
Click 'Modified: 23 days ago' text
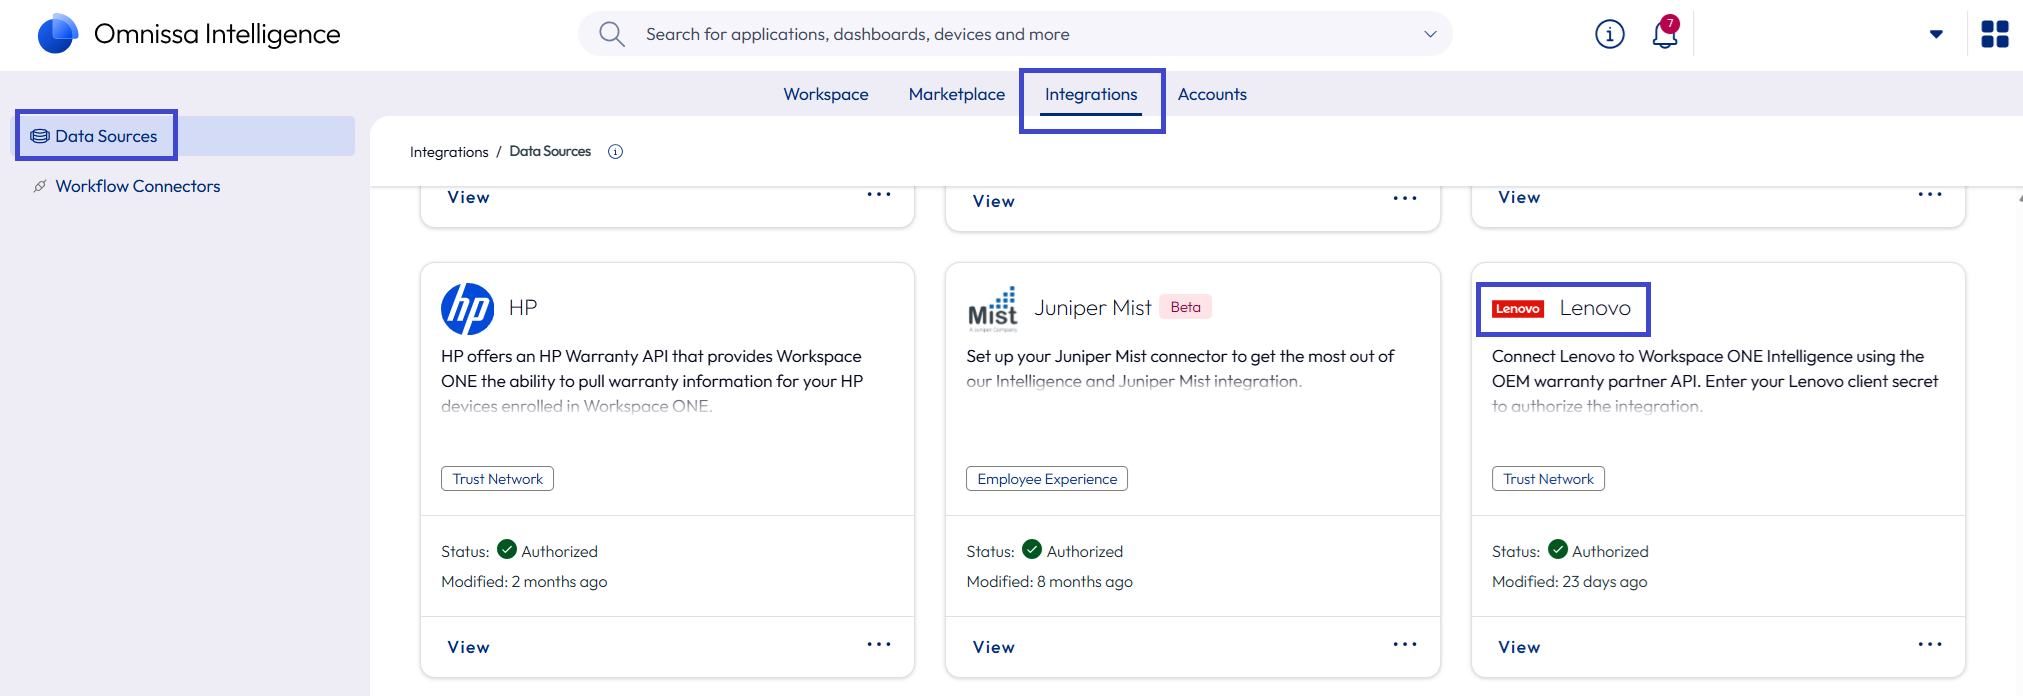(x=1569, y=582)
